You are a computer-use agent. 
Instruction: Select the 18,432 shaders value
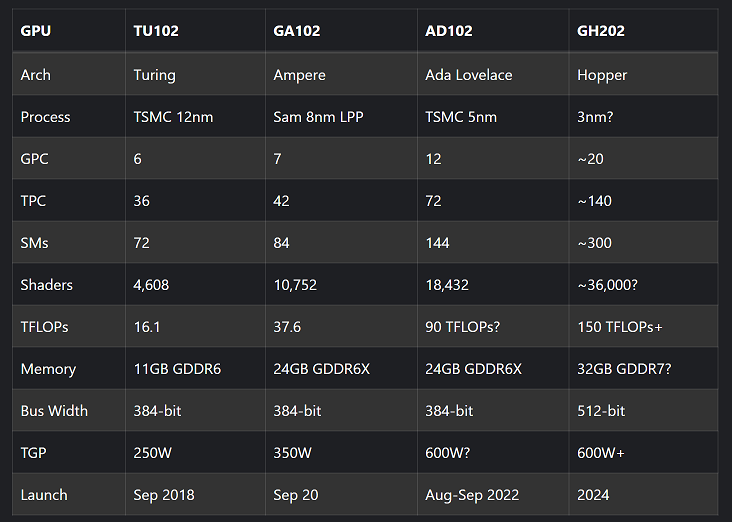coord(448,285)
